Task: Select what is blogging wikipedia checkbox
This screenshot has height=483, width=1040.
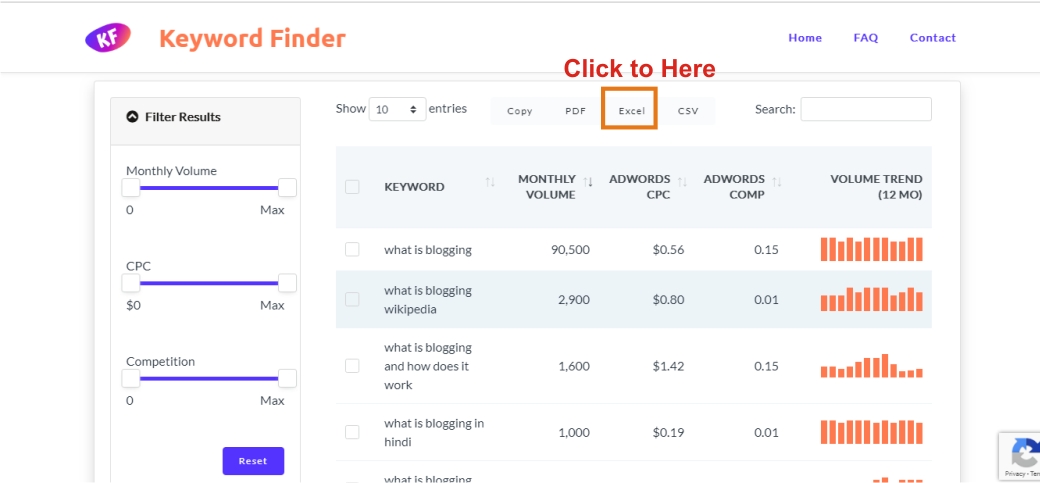Action: [x=352, y=299]
